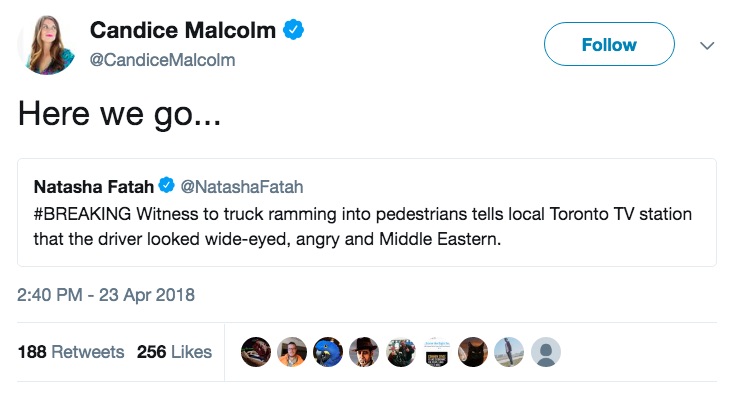Screen dimensions: 746x395
Task: View the 256 Likes list
Action: (x=174, y=352)
